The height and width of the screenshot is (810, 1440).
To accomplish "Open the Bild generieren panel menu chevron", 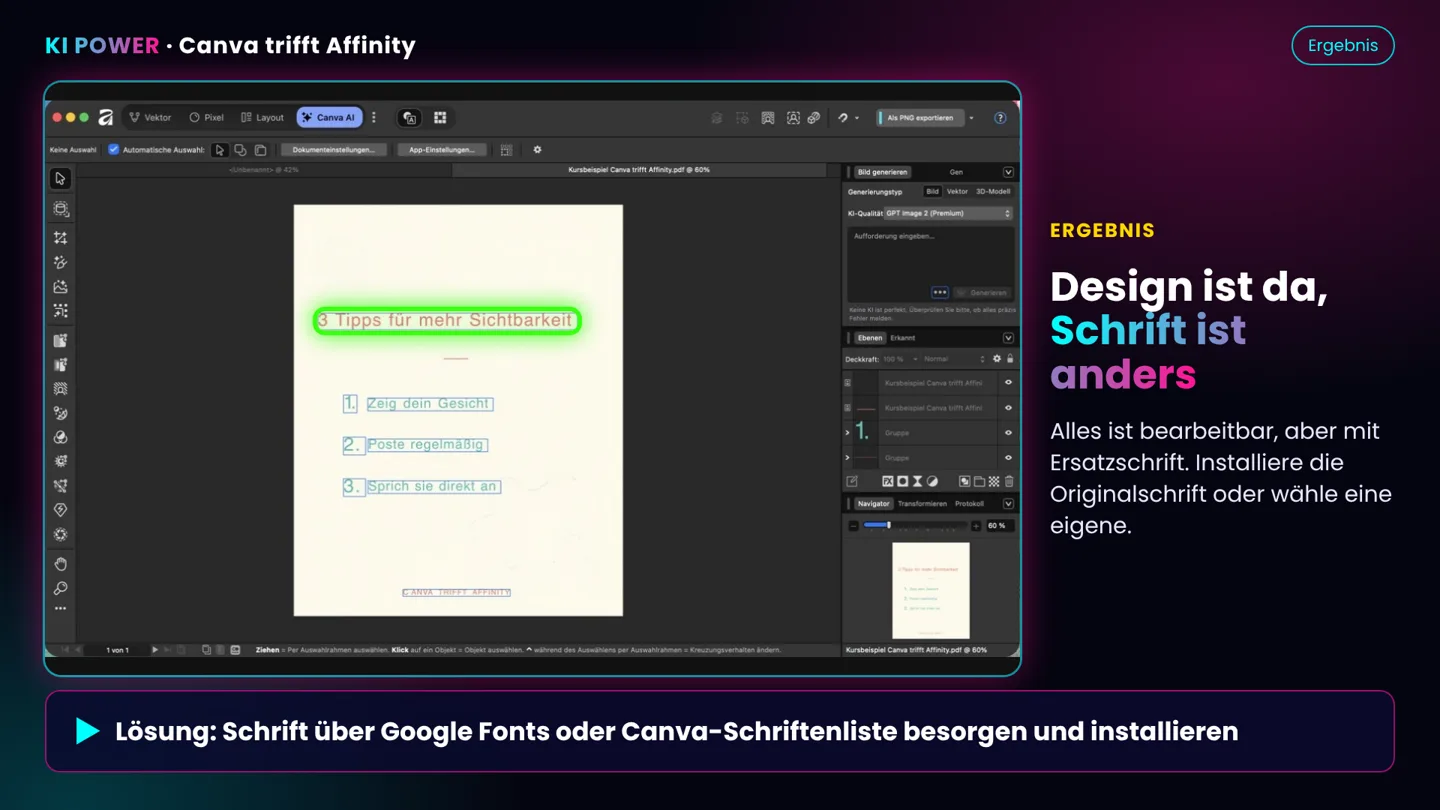I will click(1008, 172).
